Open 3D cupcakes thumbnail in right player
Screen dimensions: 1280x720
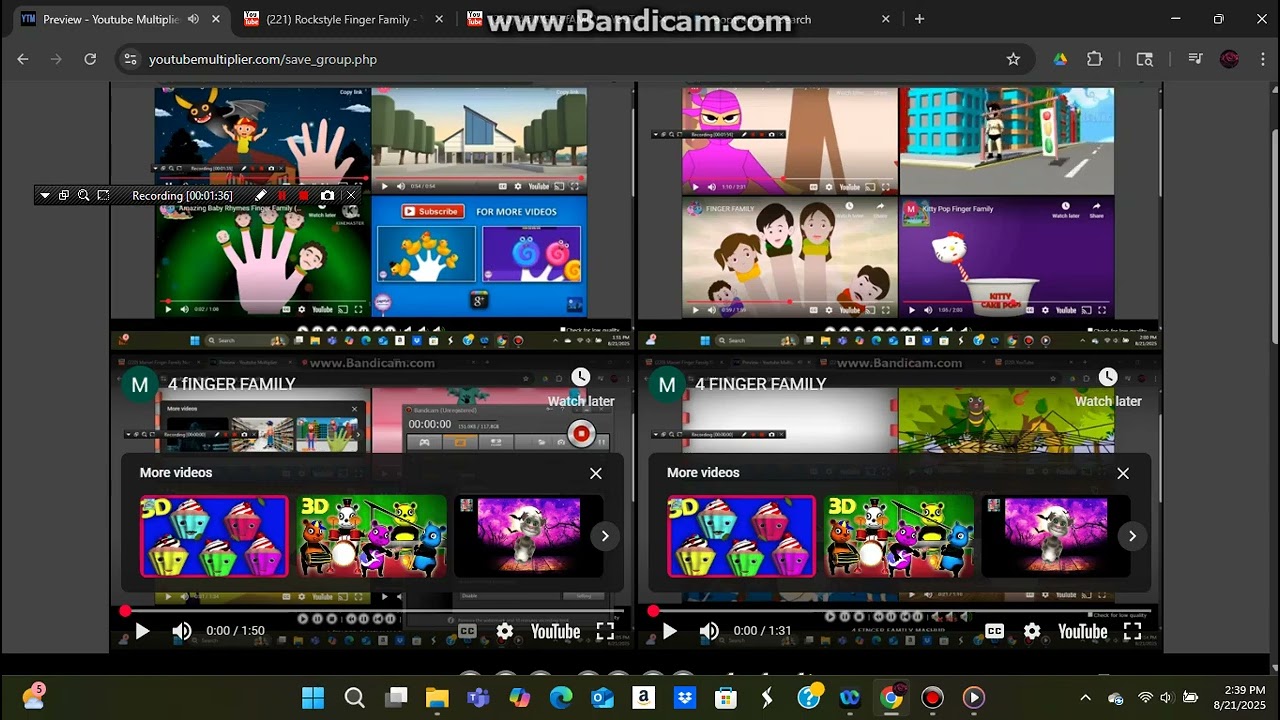click(x=741, y=536)
